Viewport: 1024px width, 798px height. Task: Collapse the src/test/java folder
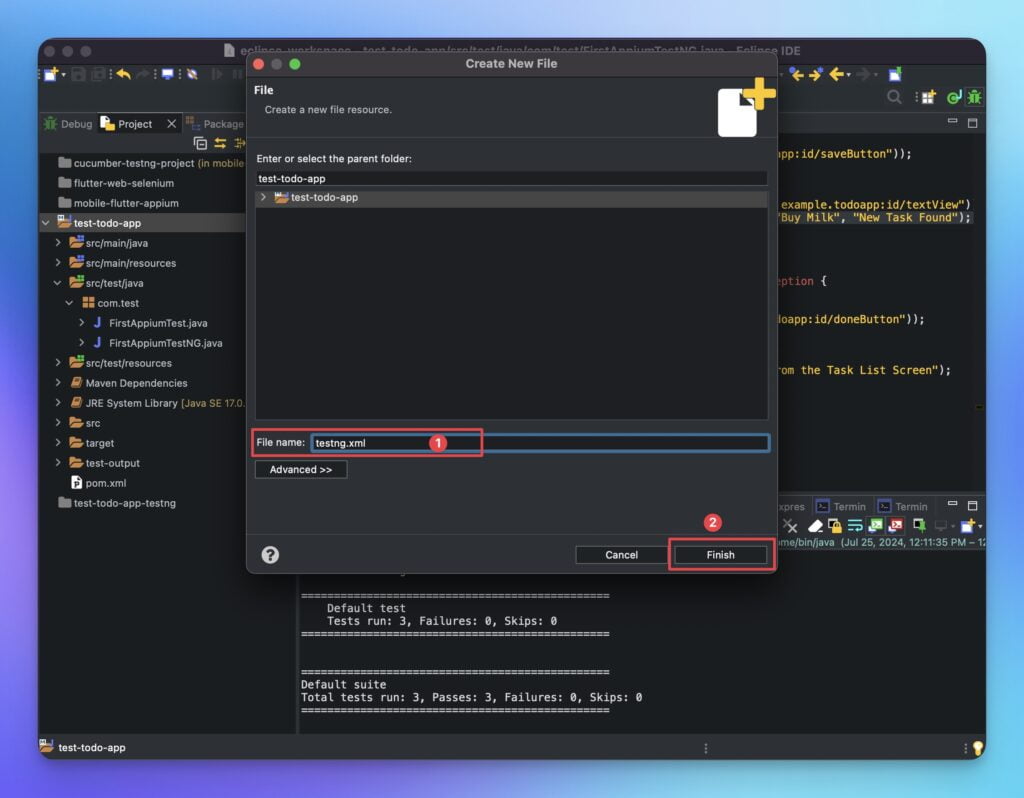57,283
